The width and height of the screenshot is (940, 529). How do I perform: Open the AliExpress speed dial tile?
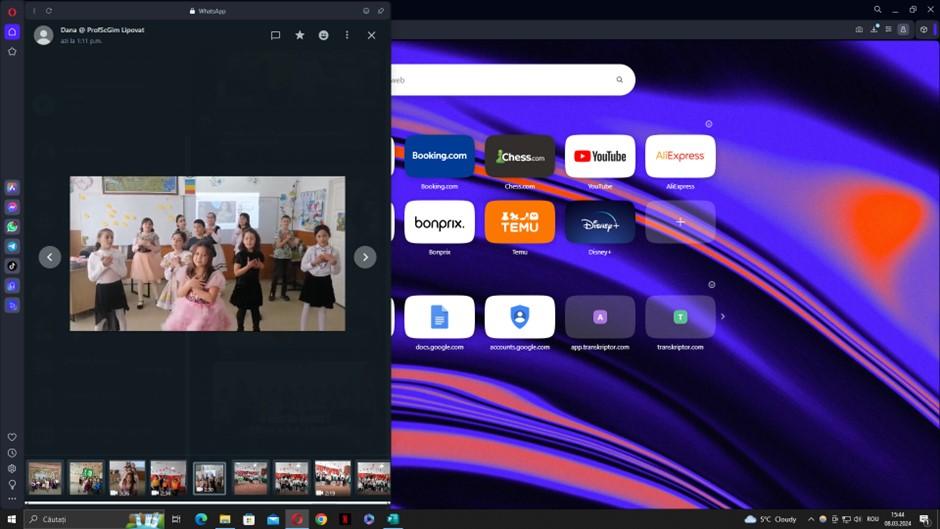tap(680, 156)
